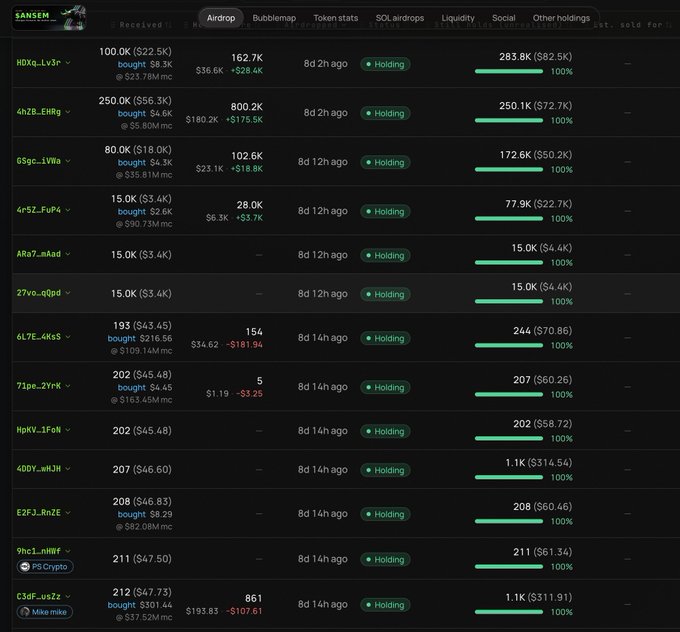680x632 pixels.
Task: Click the '+$175.5K' profit value
Action: (x=244, y=120)
